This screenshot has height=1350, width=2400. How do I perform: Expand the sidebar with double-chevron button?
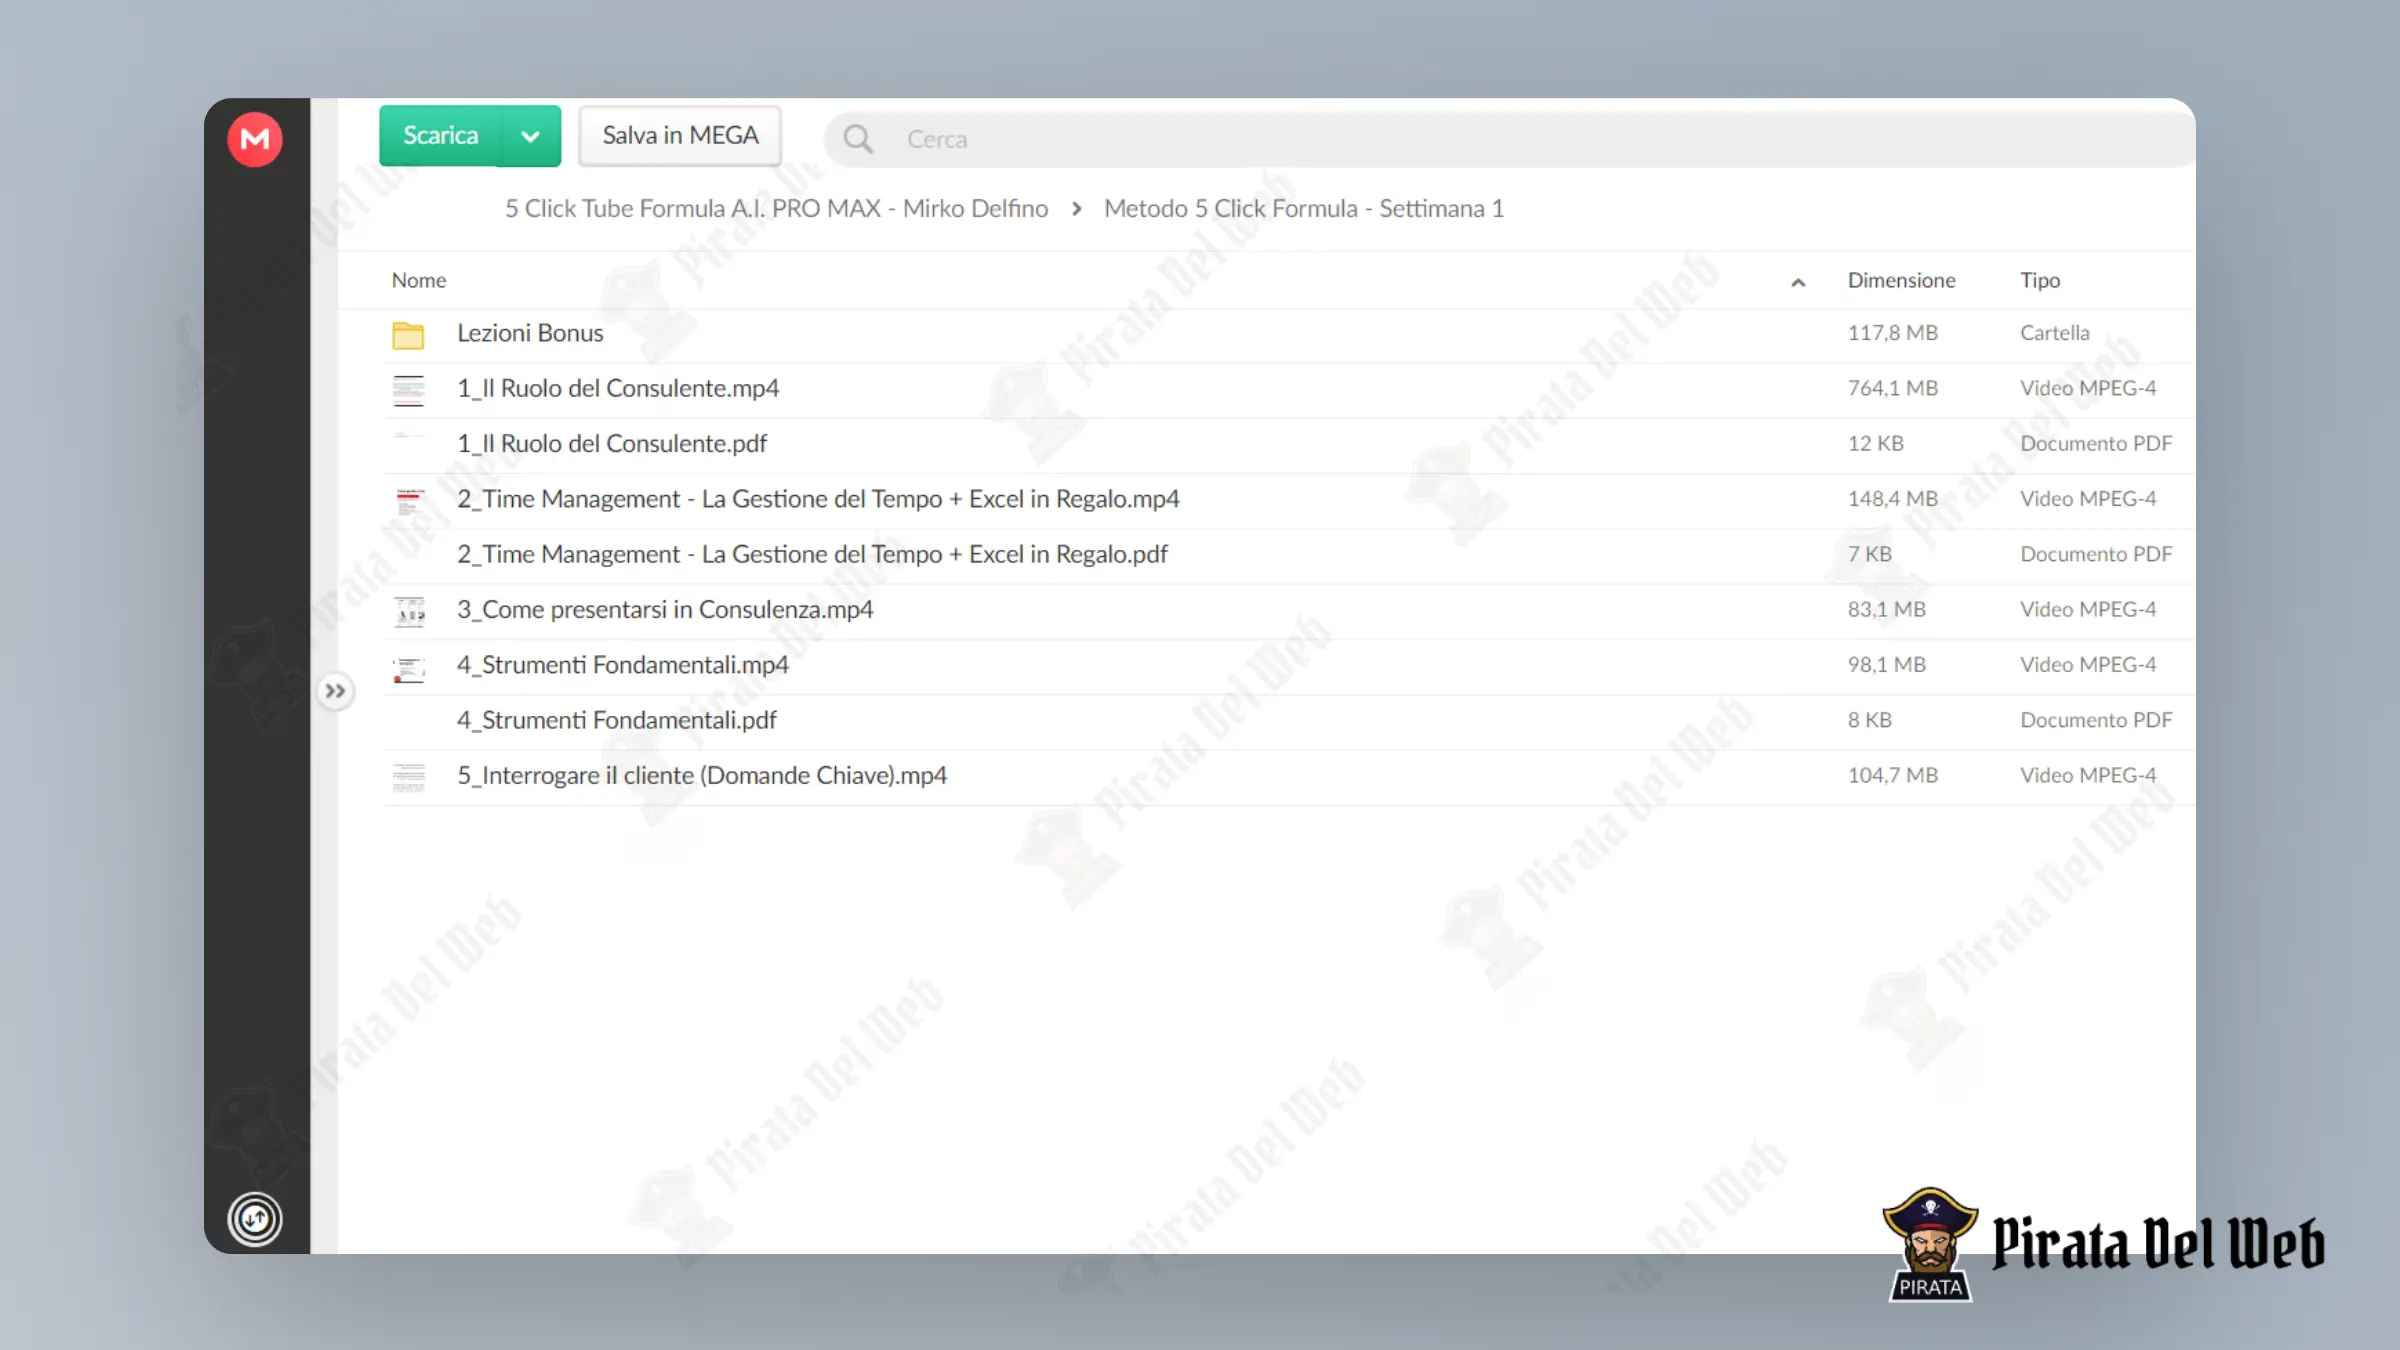(x=335, y=691)
